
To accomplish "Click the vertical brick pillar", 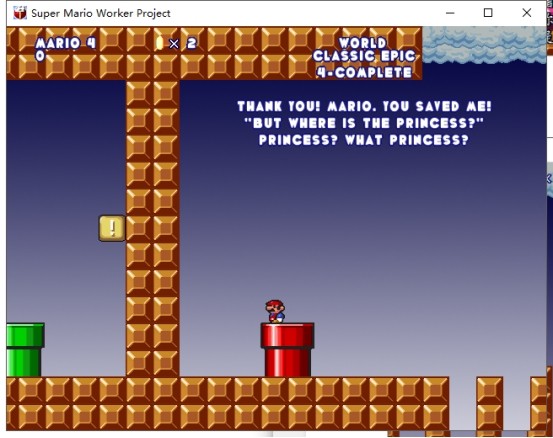I will click(x=153, y=229).
